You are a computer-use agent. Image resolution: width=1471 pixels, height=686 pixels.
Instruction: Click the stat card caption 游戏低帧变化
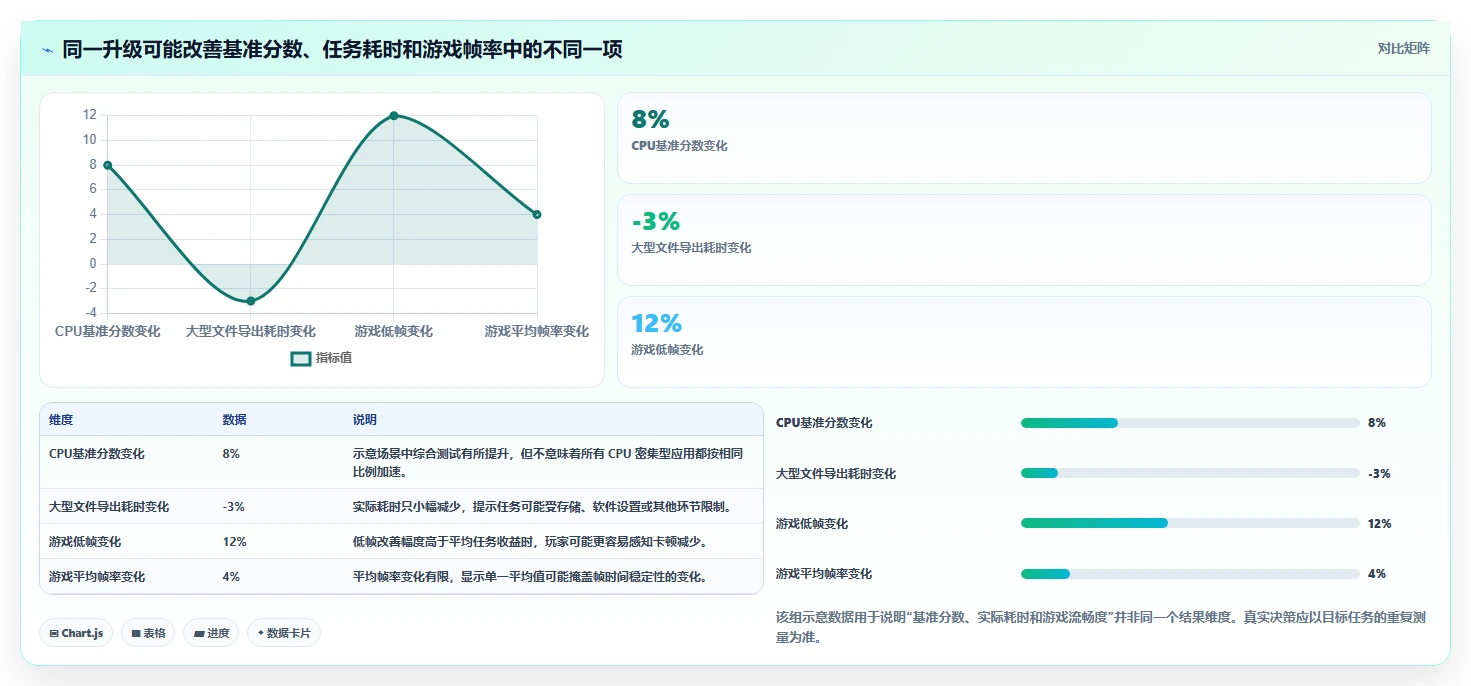(667, 350)
